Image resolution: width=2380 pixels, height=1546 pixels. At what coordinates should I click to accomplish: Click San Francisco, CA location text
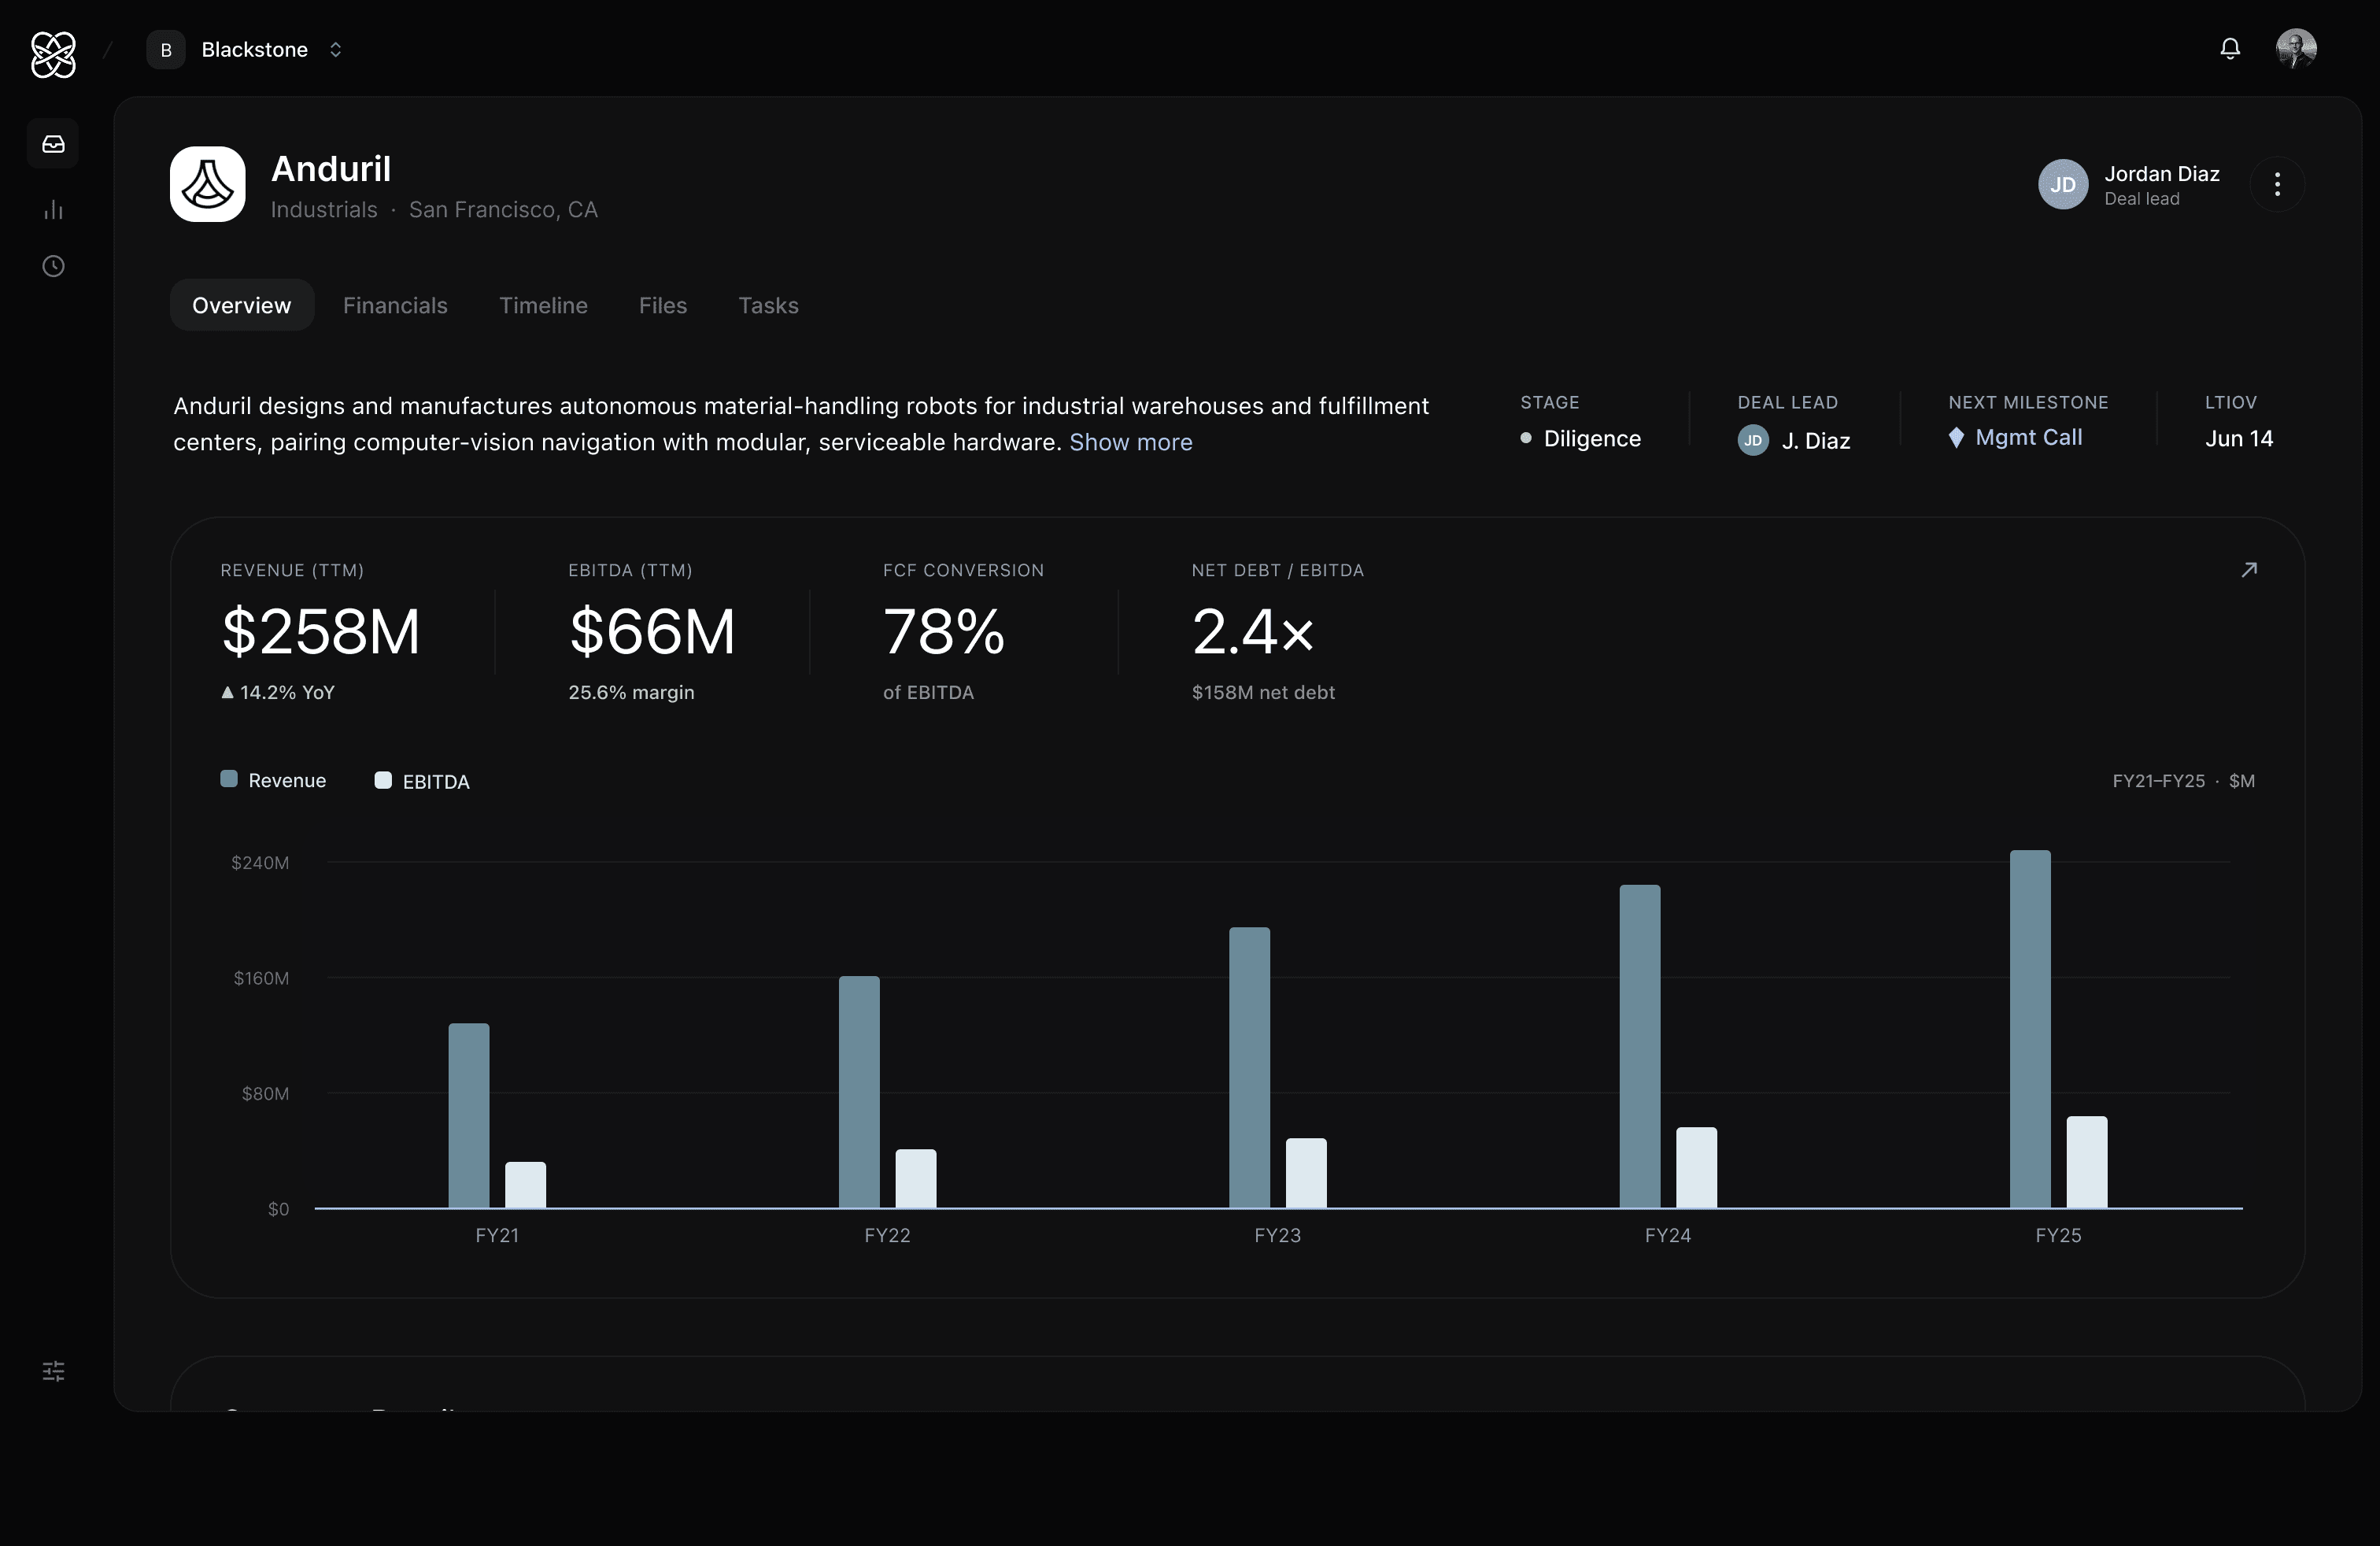tap(503, 210)
